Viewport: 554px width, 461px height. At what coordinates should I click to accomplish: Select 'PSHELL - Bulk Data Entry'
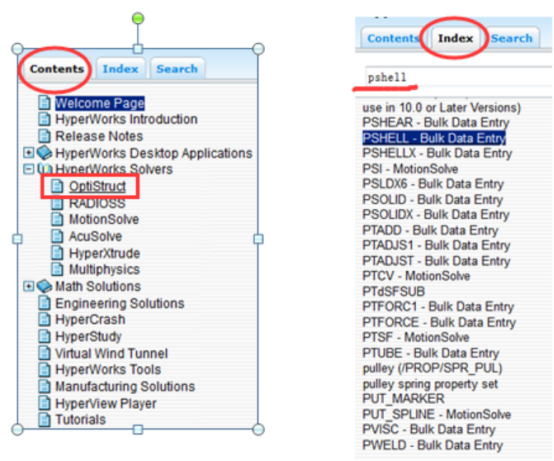pos(434,138)
